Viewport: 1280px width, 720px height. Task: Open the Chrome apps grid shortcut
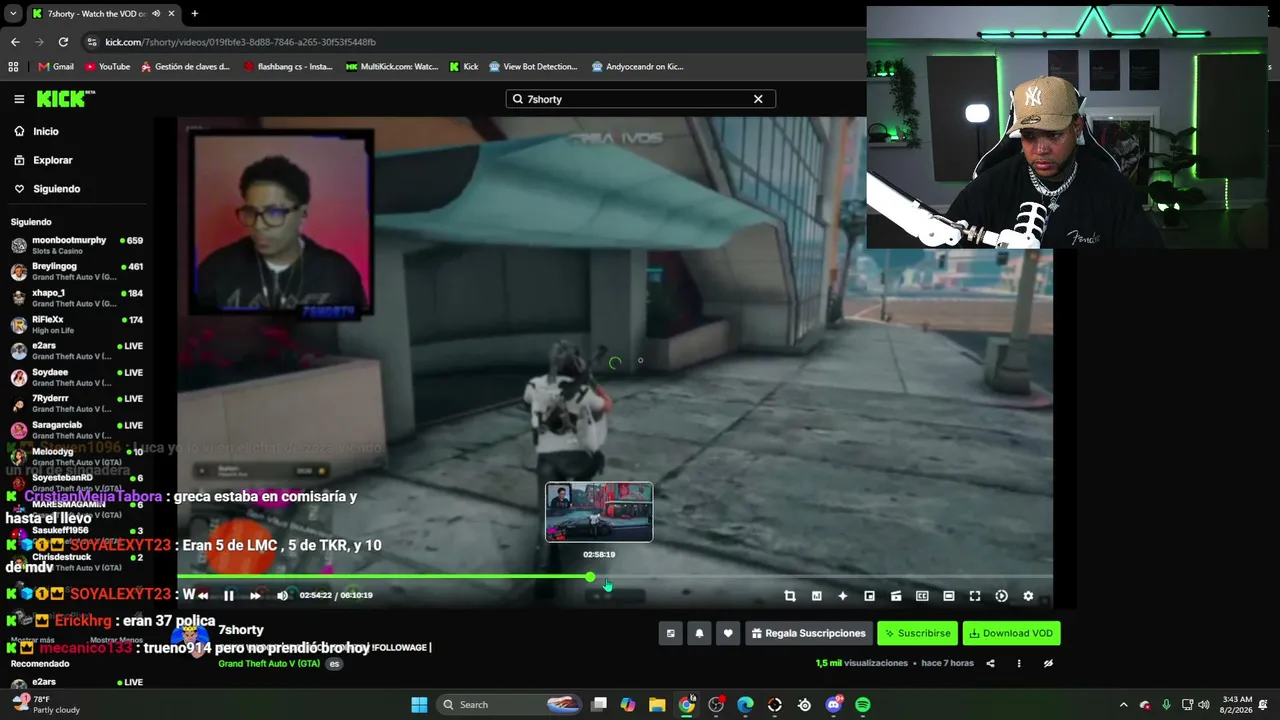point(13,67)
